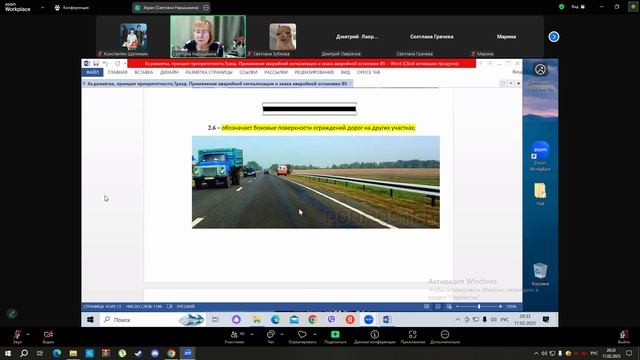The height and width of the screenshot is (360, 640).
Task: Open Данные конференции meeting info
Action: point(375,336)
